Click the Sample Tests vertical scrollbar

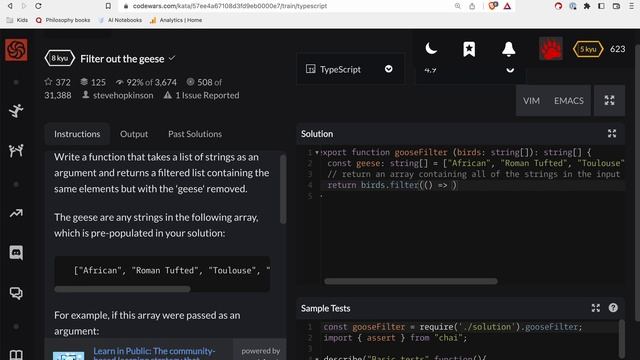(x=622, y=339)
